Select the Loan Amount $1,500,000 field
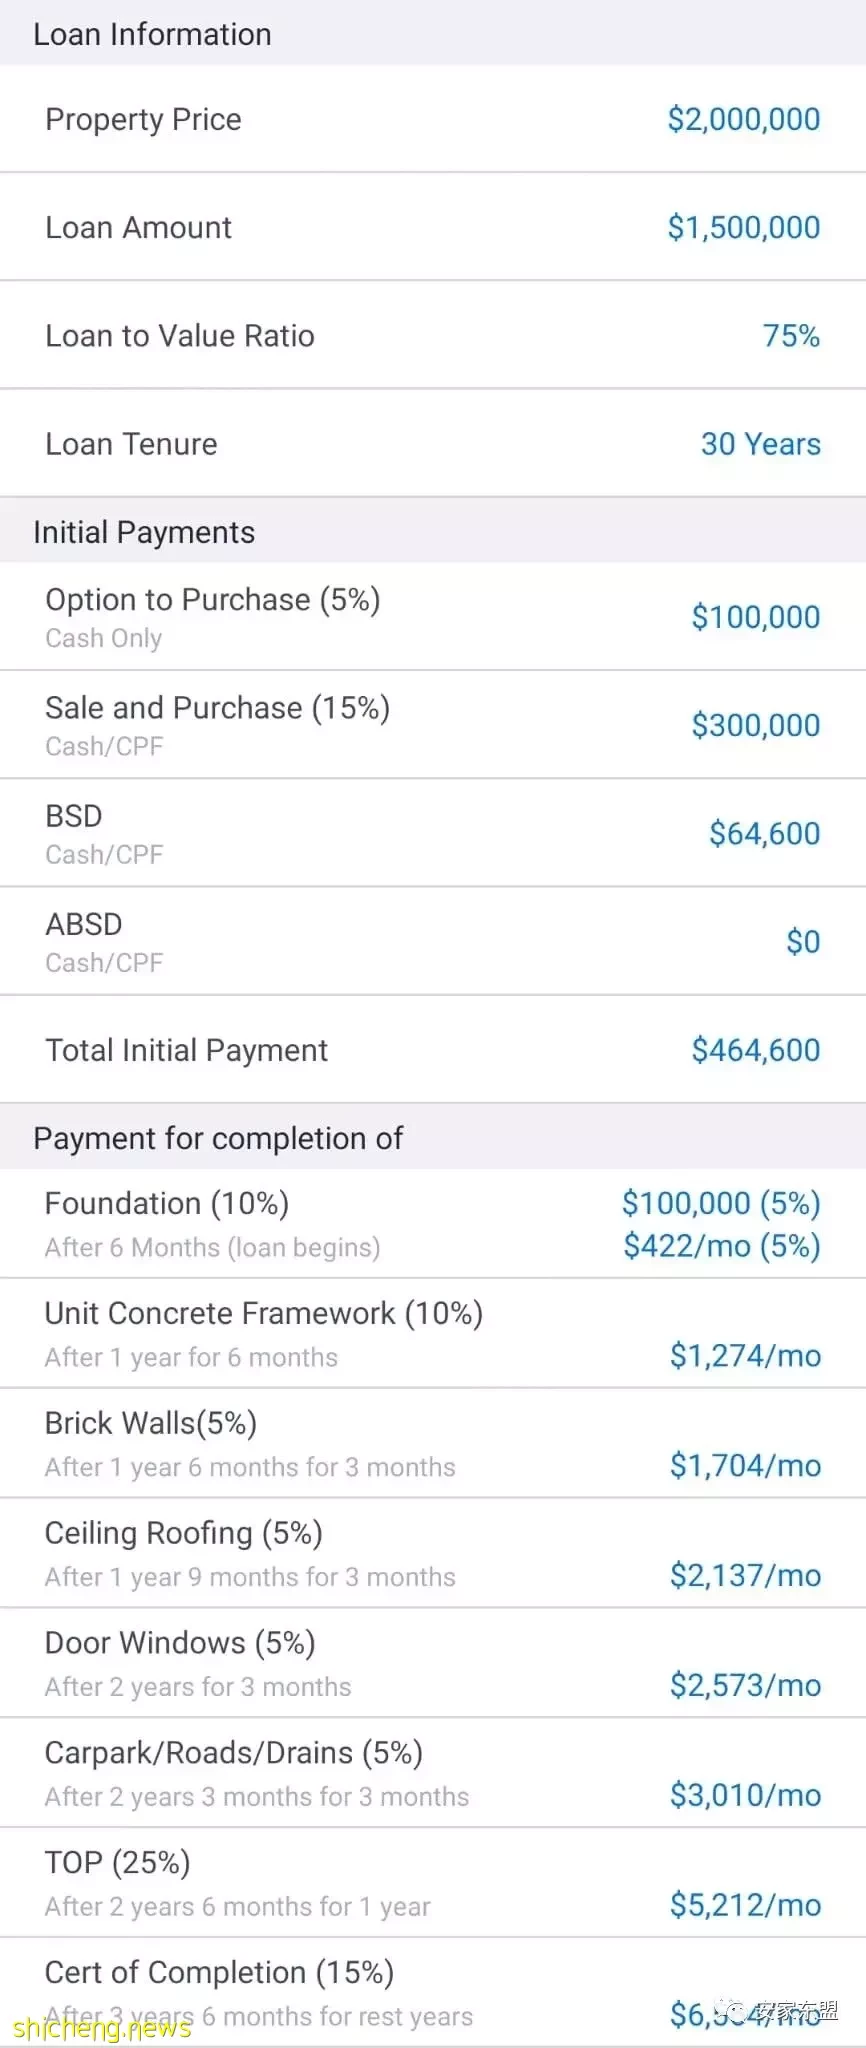This screenshot has height=2048, width=866. click(x=433, y=227)
